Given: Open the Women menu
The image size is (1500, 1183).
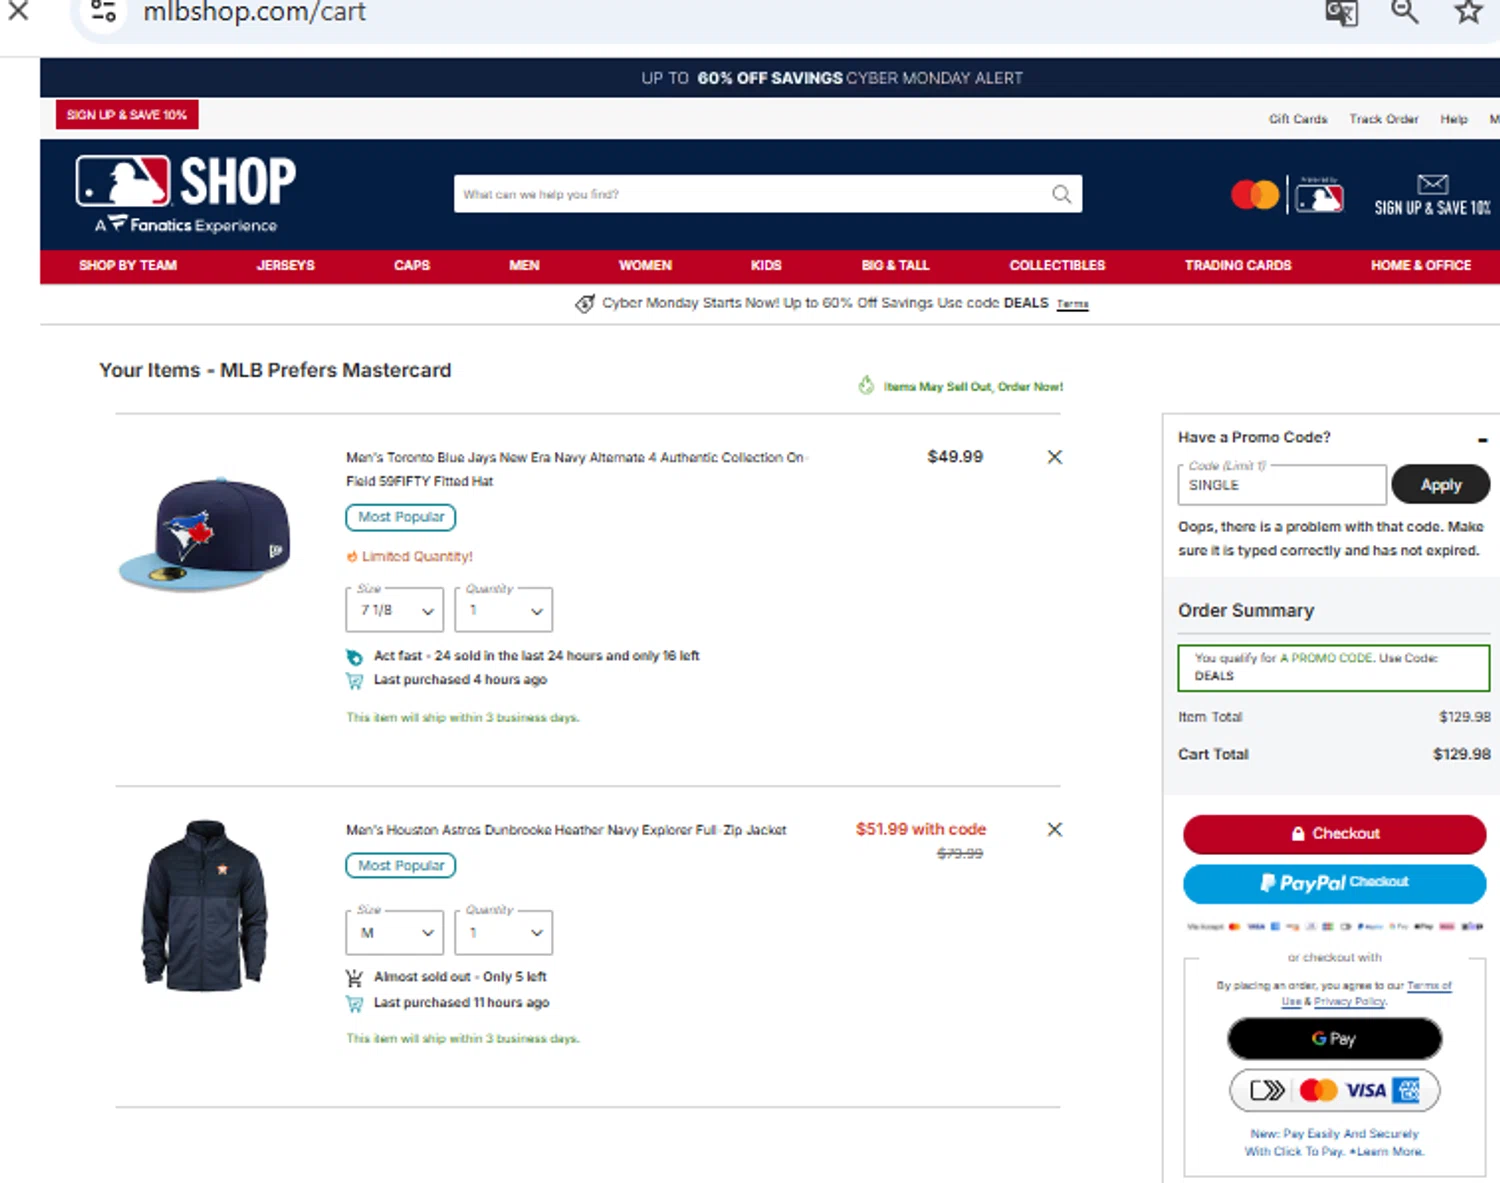Looking at the screenshot, I should coord(645,265).
